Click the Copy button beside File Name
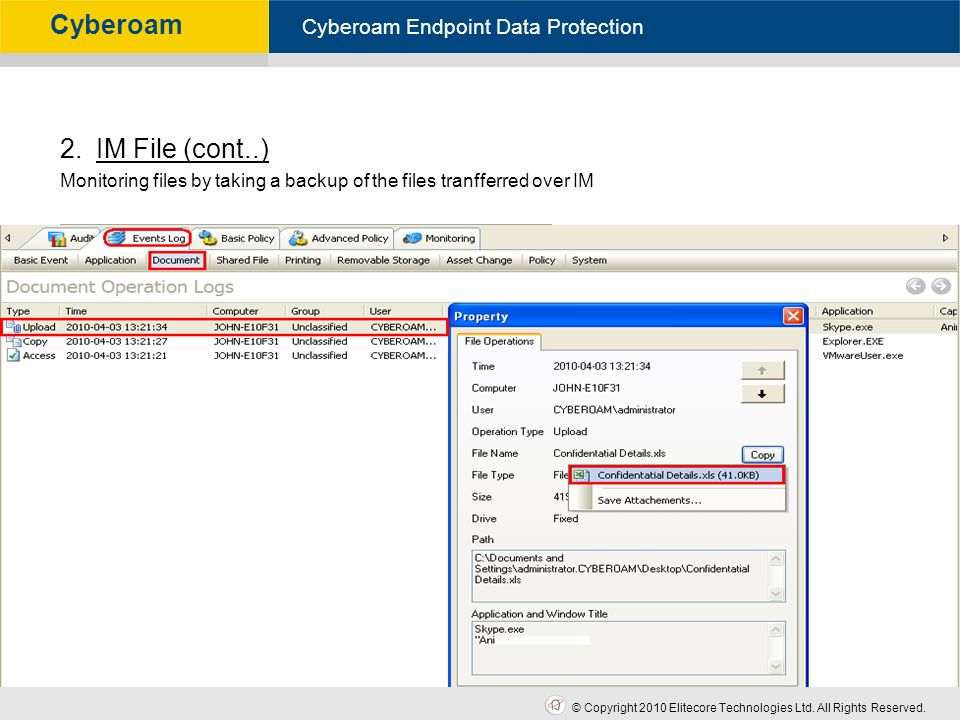This screenshot has width=960, height=720. (763, 455)
